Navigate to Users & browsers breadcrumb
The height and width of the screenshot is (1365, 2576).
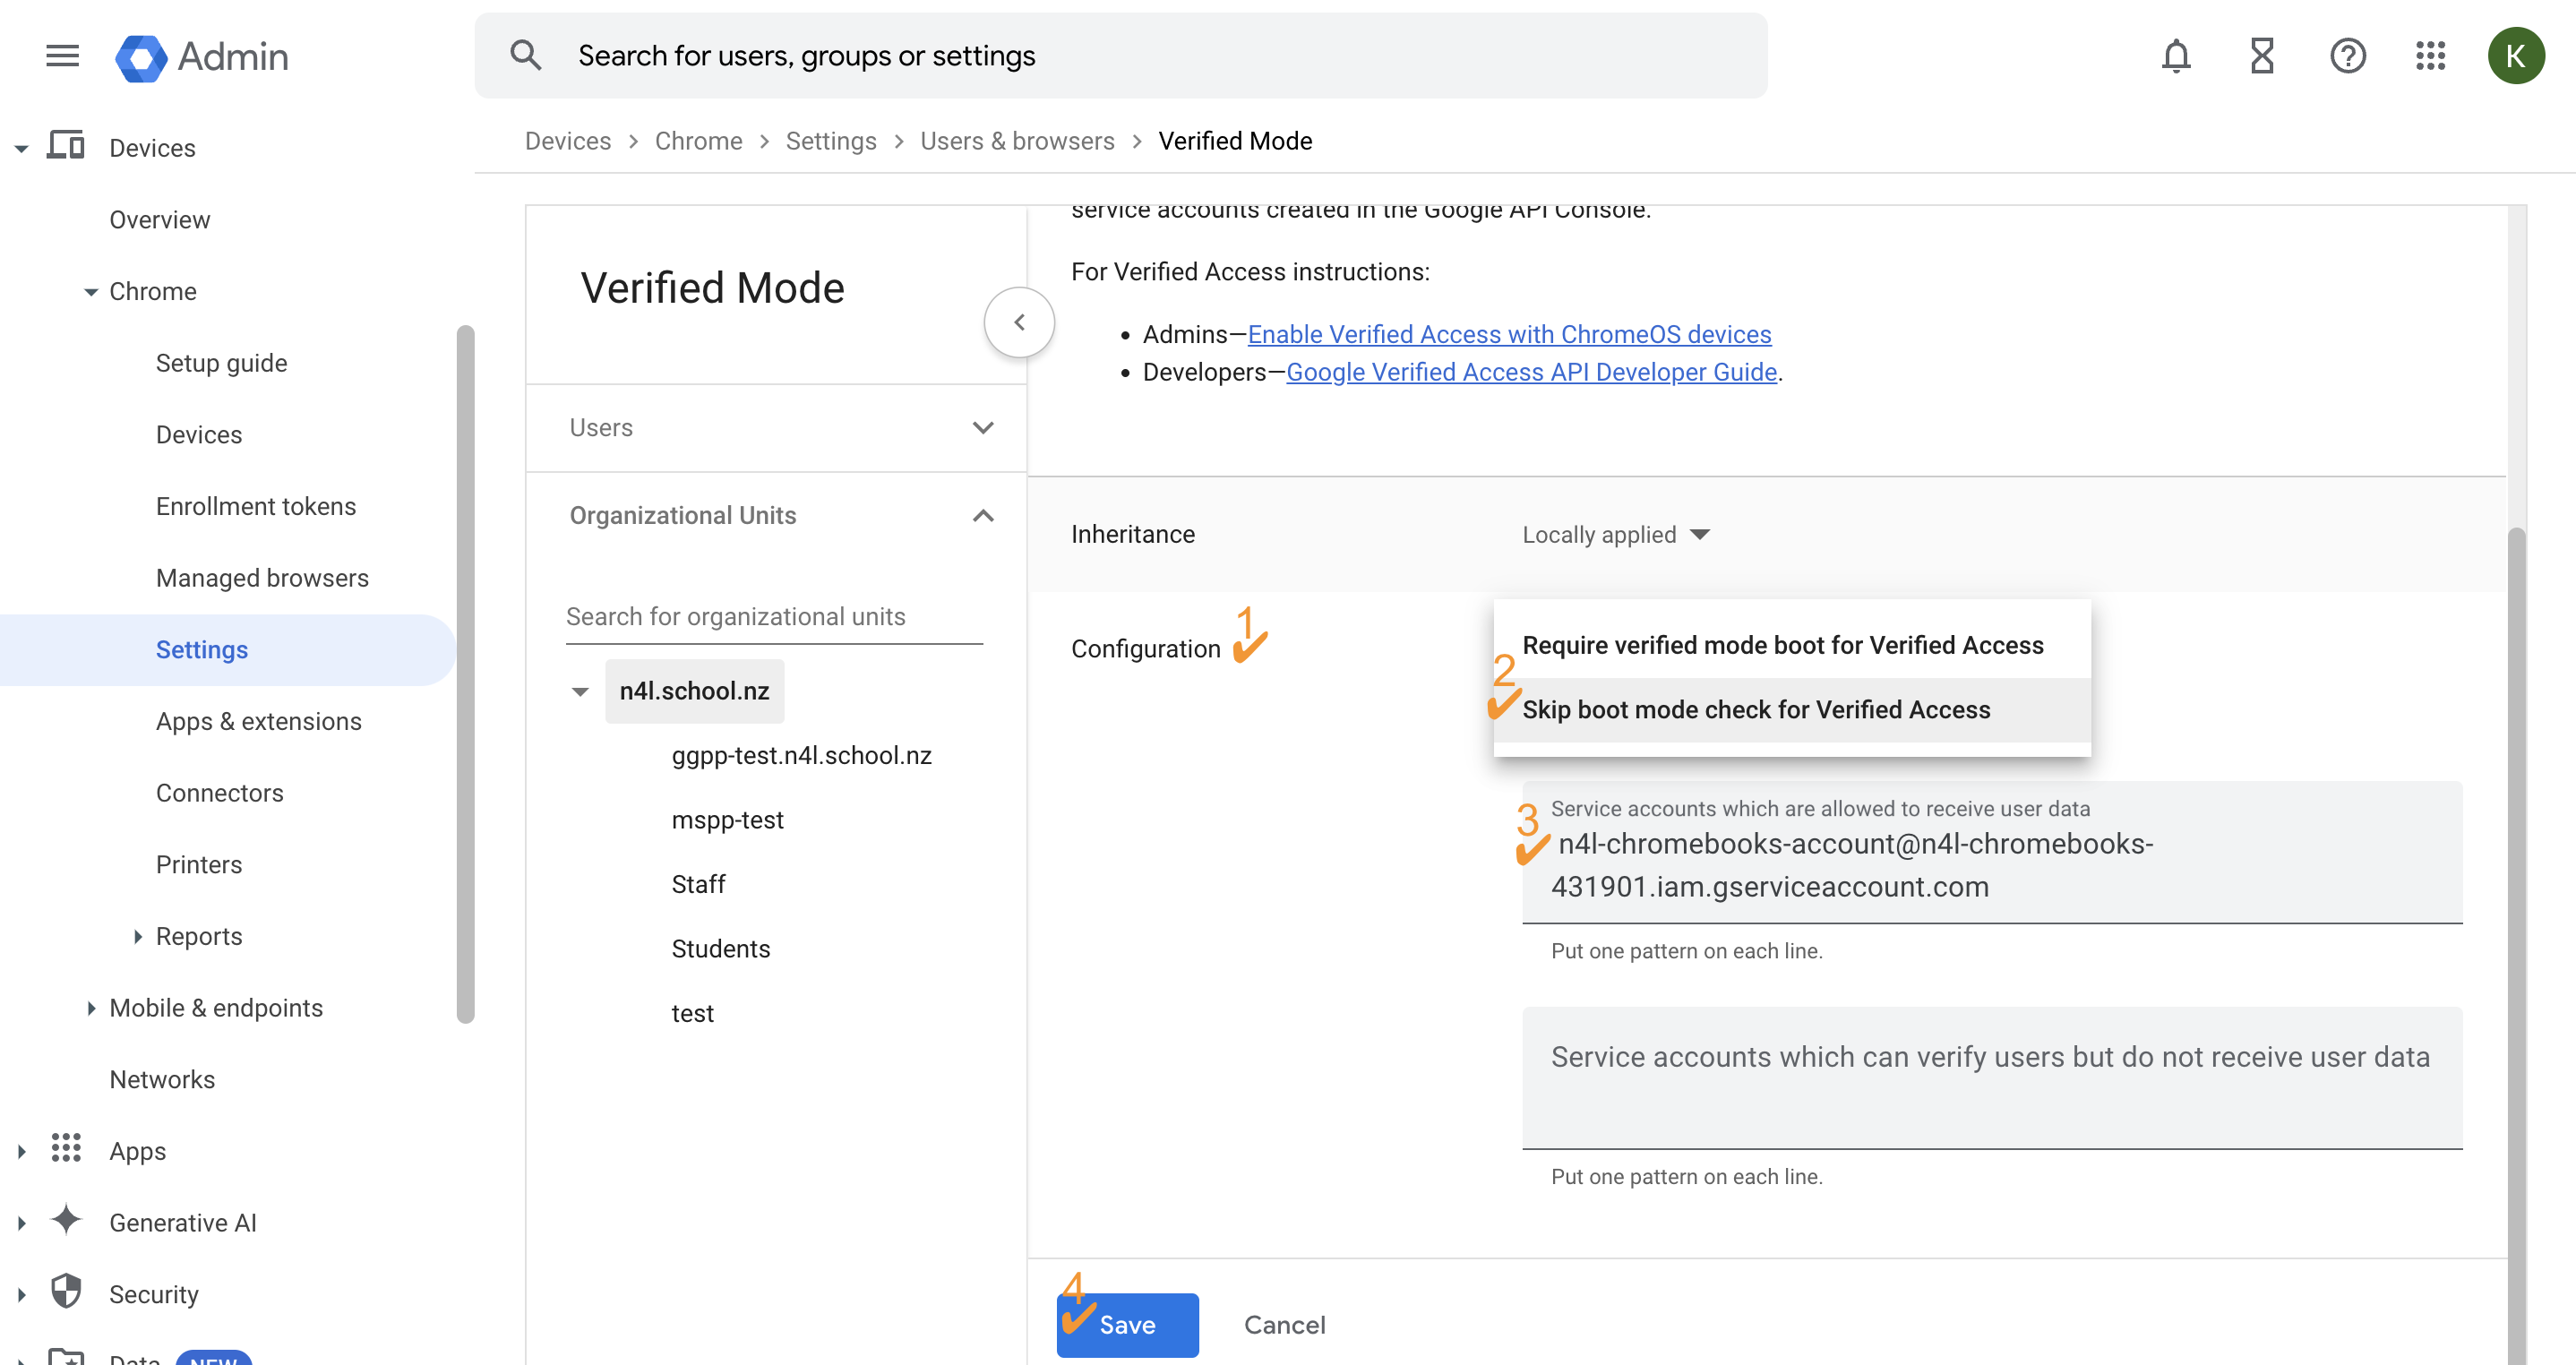[x=1018, y=141]
